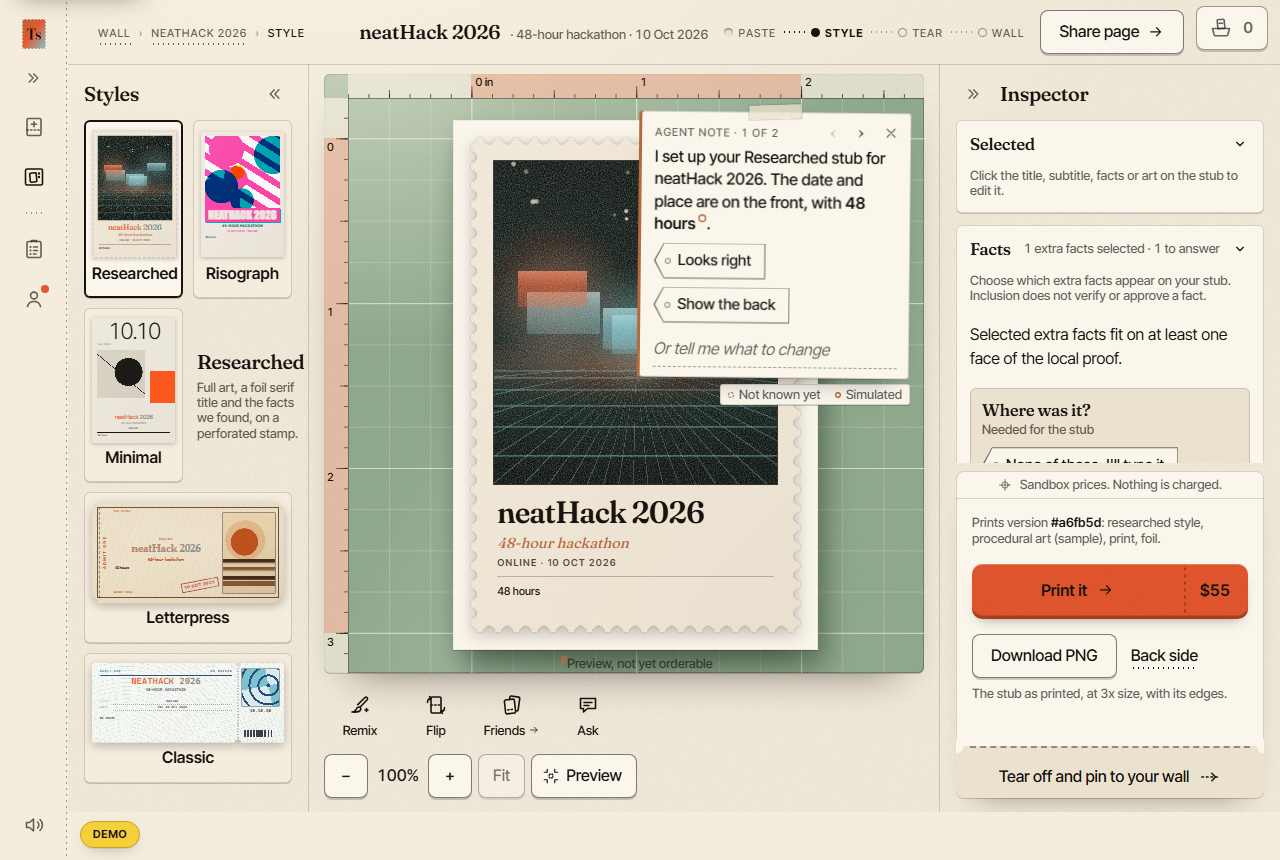Screen dimensions: 1280x860
Task: Zoom out with the minus button
Action: tap(346, 776)
